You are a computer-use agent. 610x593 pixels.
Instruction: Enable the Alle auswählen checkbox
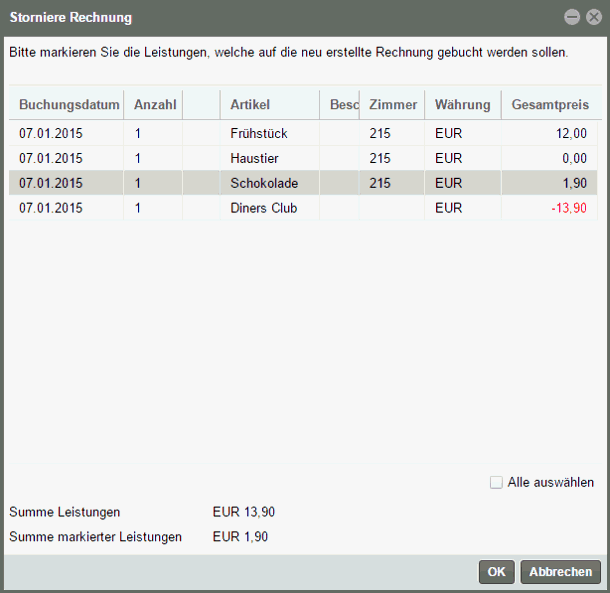pos(496,483)
